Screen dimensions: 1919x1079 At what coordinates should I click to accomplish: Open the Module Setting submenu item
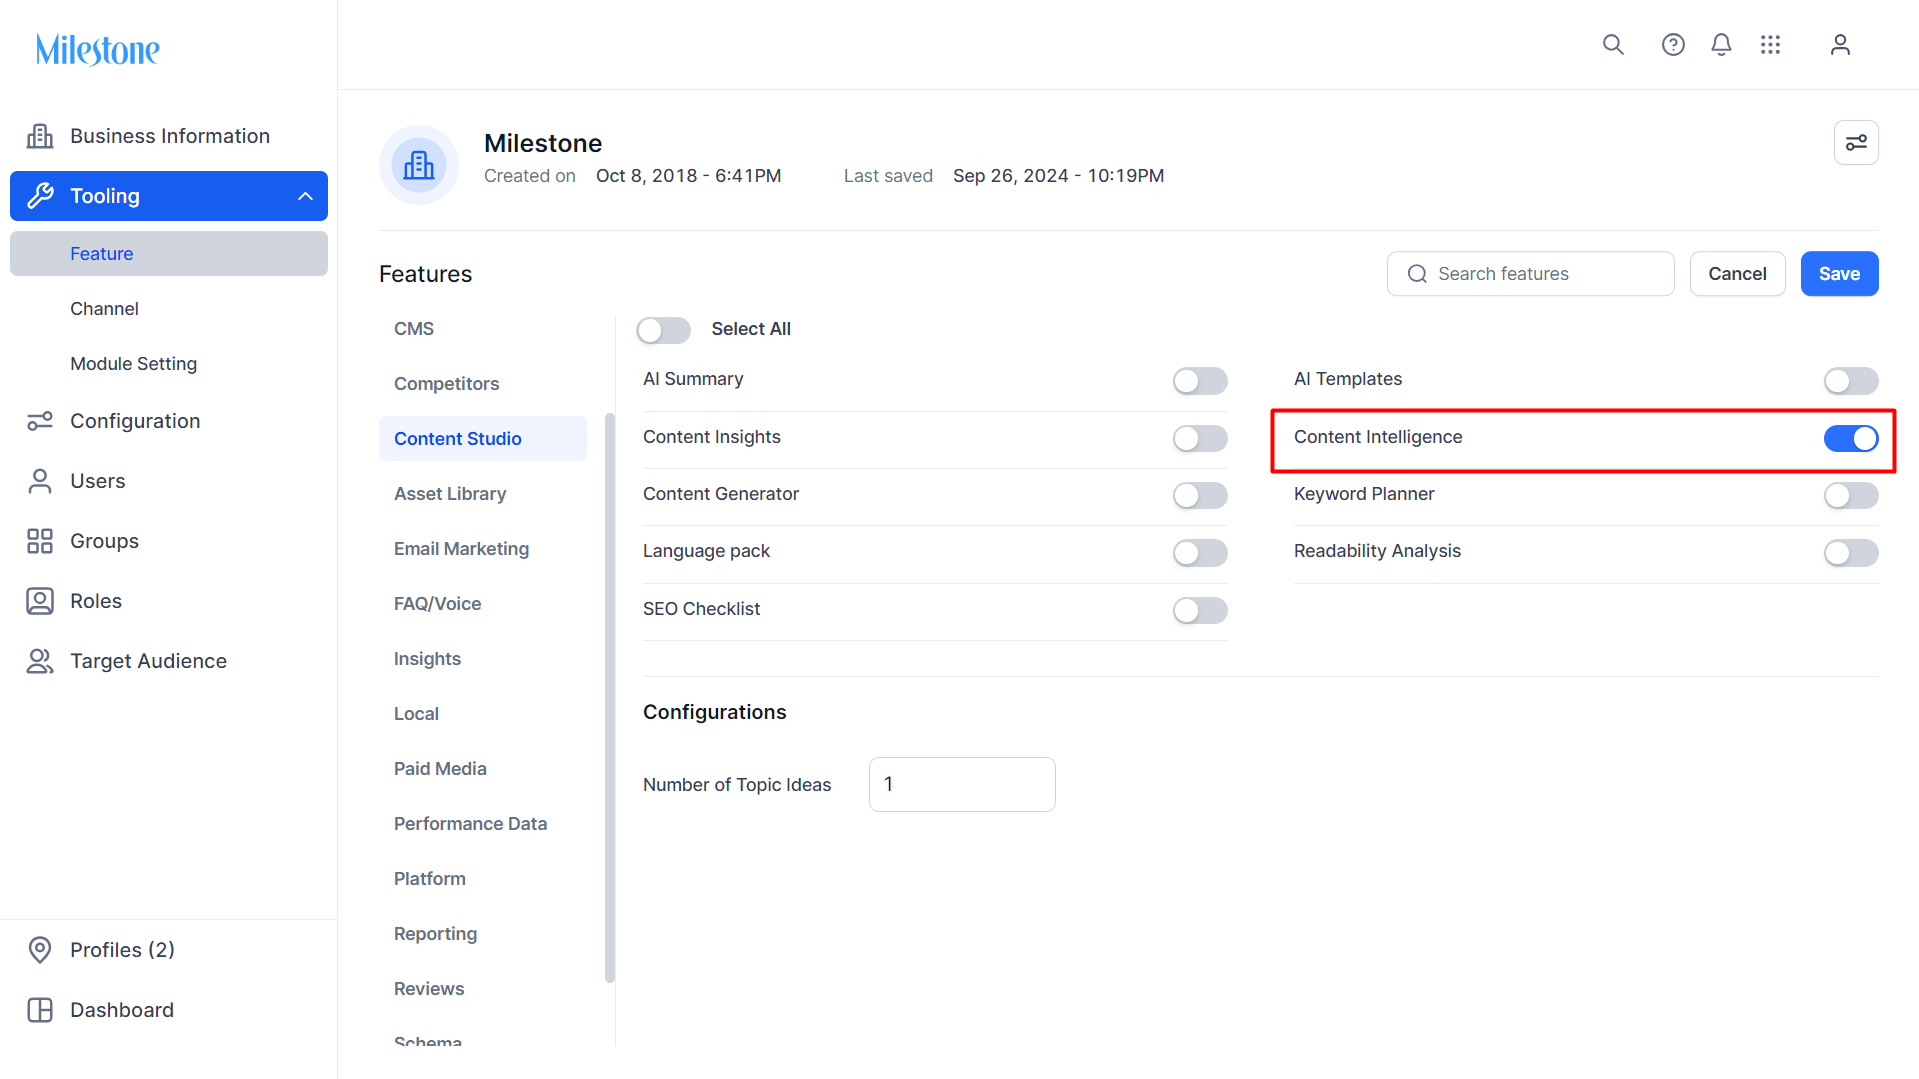(169, 364)
